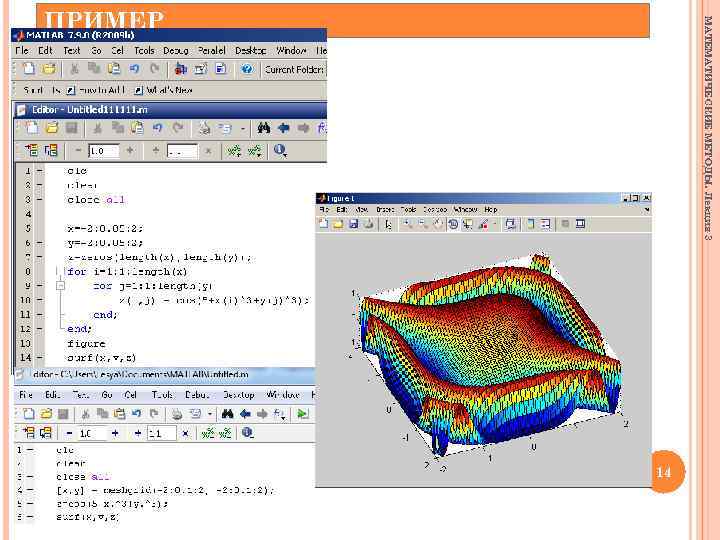
Task: Open Debug menu in MATLAB main window
Action: click(x=176, y=50)
